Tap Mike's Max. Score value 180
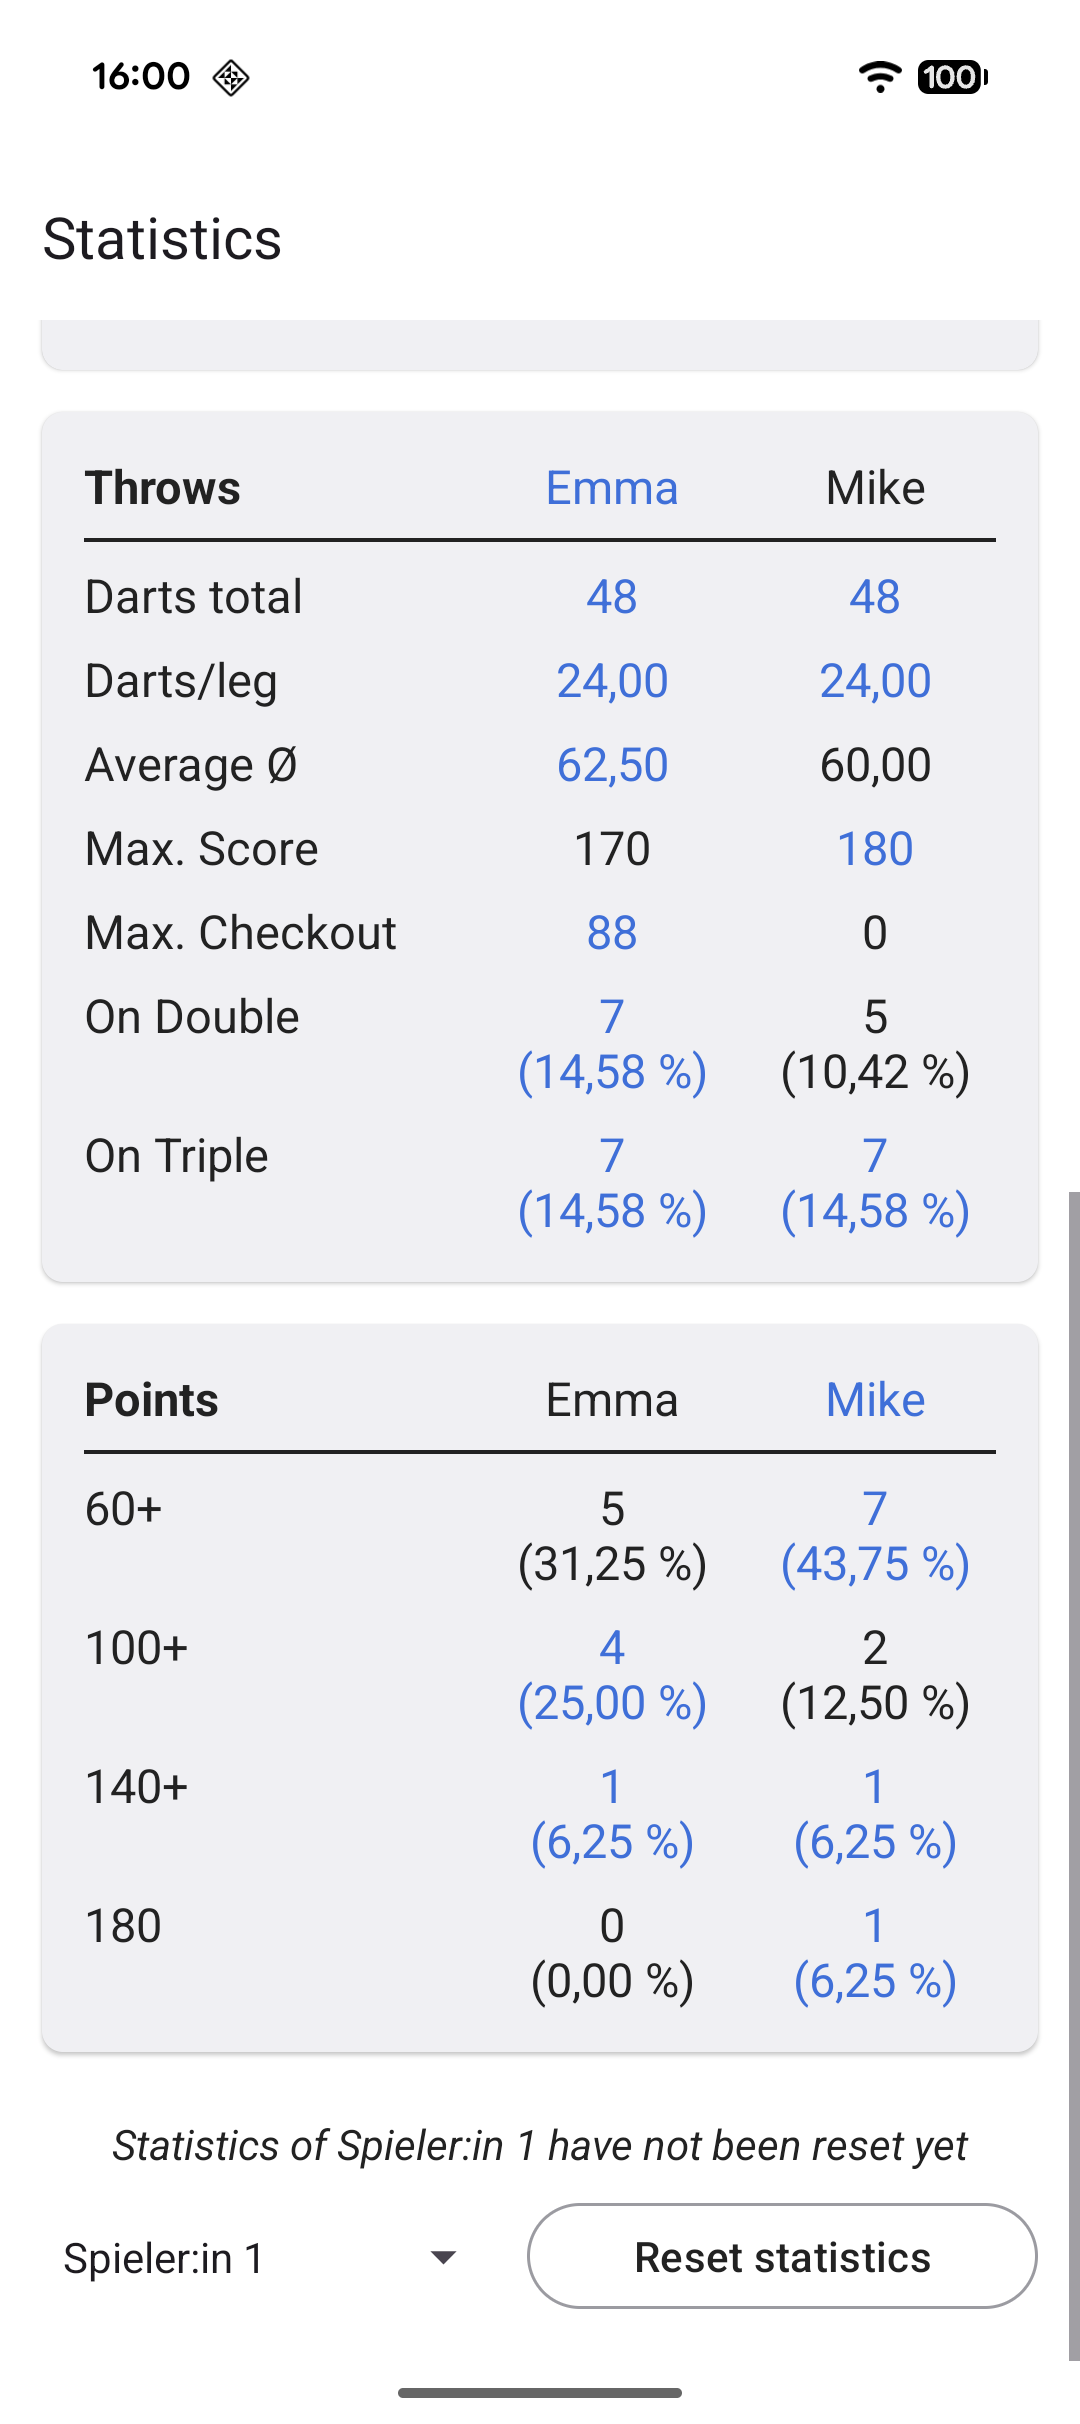 [x=875, y=849]
